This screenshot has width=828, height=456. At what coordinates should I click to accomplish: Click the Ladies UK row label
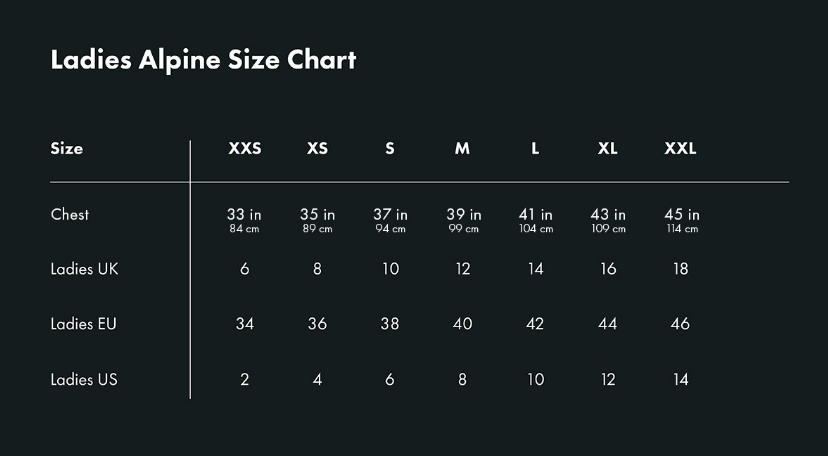pyautogui.click(x=84, y=269)
